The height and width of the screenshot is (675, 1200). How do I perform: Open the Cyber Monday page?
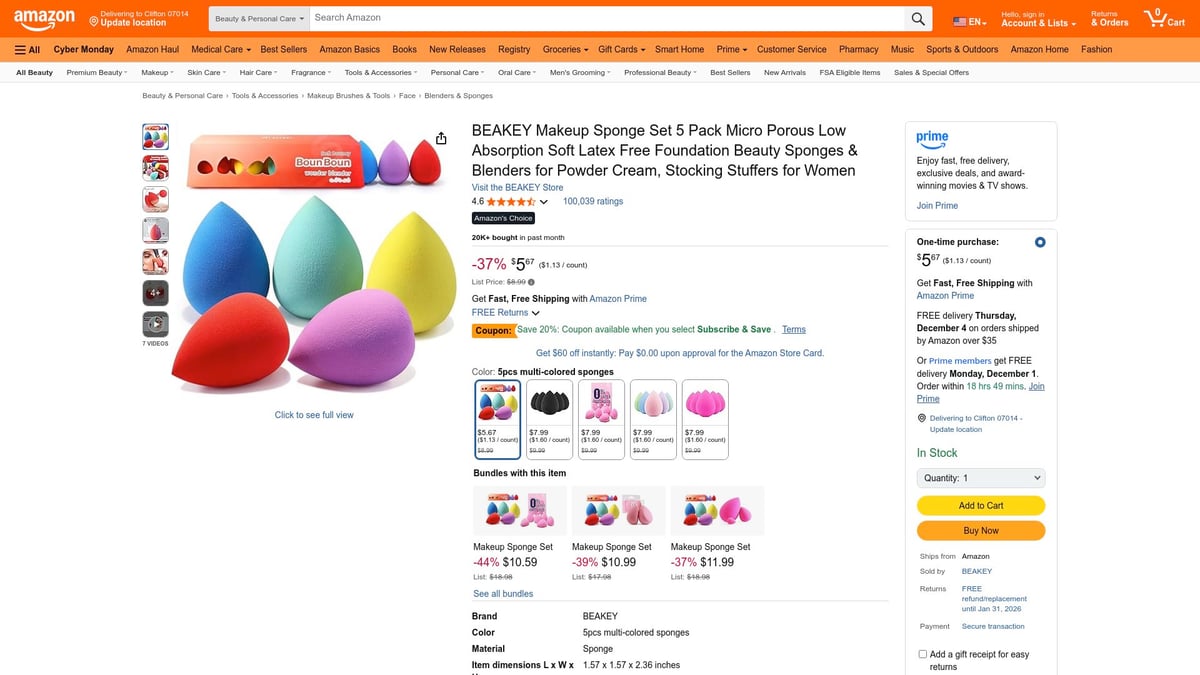point(83,48)
